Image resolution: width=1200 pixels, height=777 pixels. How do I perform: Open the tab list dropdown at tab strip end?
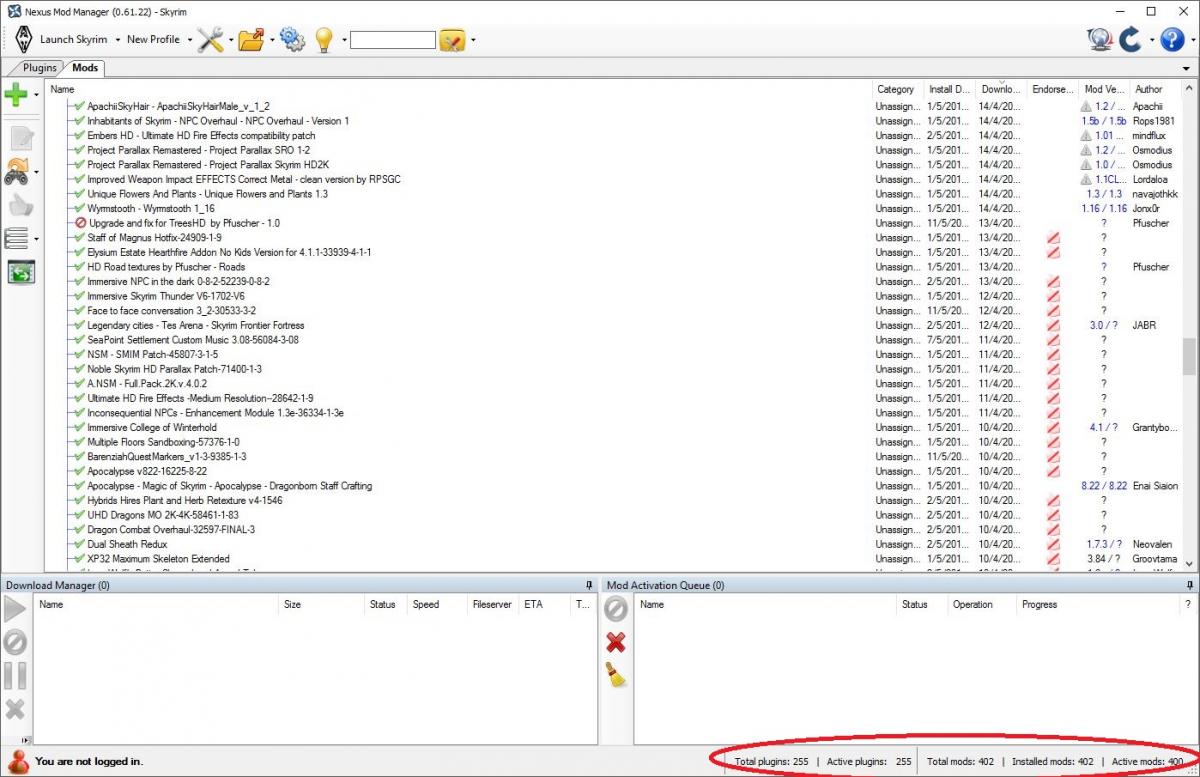pyautogui.click(x=1187, y=68)
